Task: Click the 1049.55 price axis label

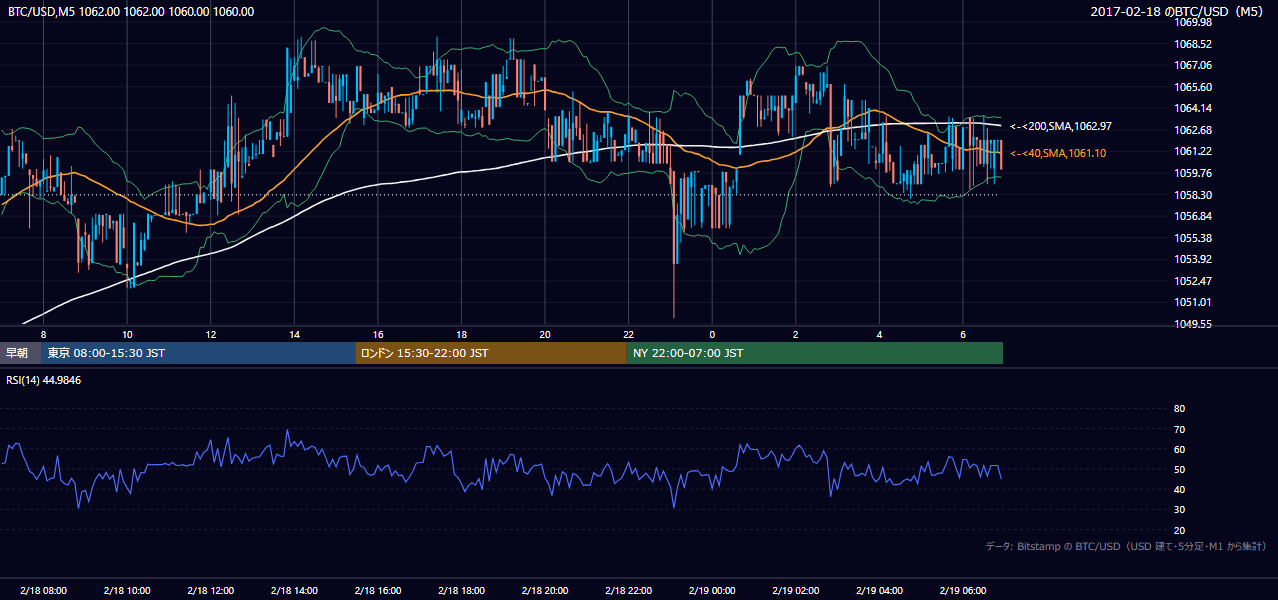Action: pyautogui.click(x=1194, y=324)
